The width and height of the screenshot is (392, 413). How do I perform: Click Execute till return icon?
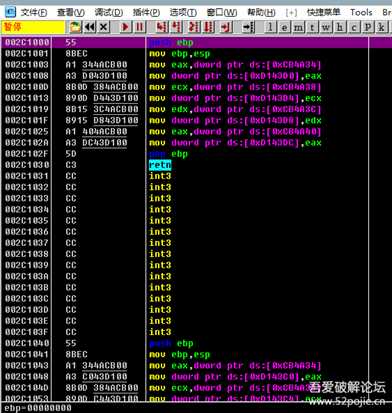226,27
